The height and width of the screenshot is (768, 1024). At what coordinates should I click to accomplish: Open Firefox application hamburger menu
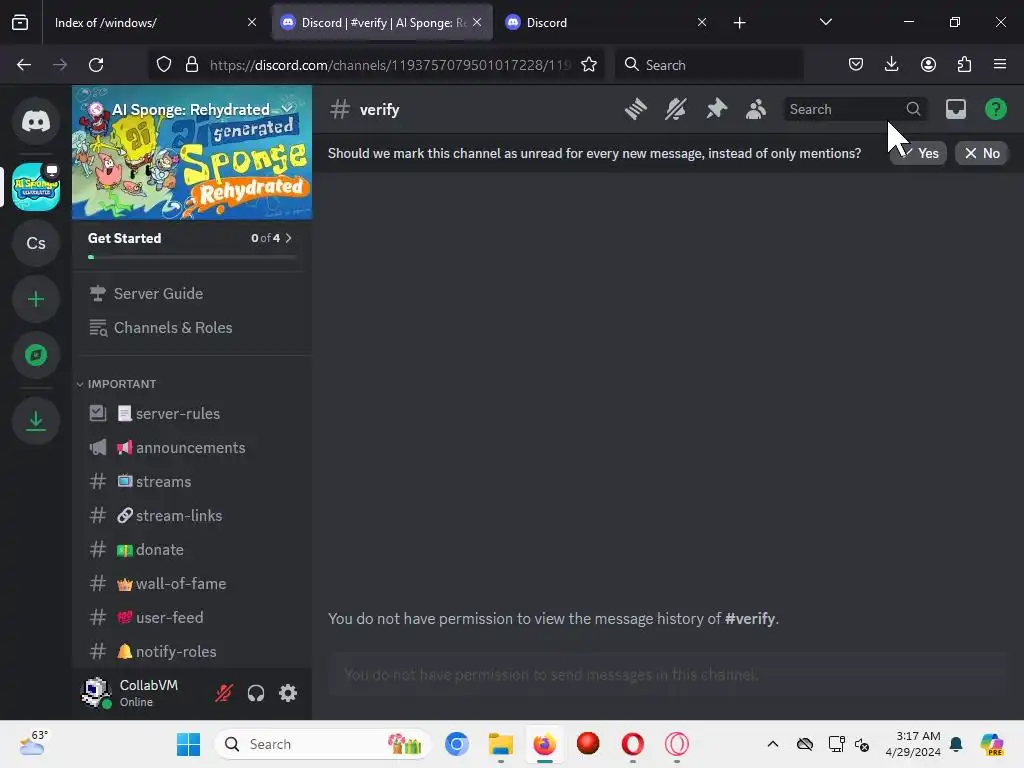click(1000, 65)
